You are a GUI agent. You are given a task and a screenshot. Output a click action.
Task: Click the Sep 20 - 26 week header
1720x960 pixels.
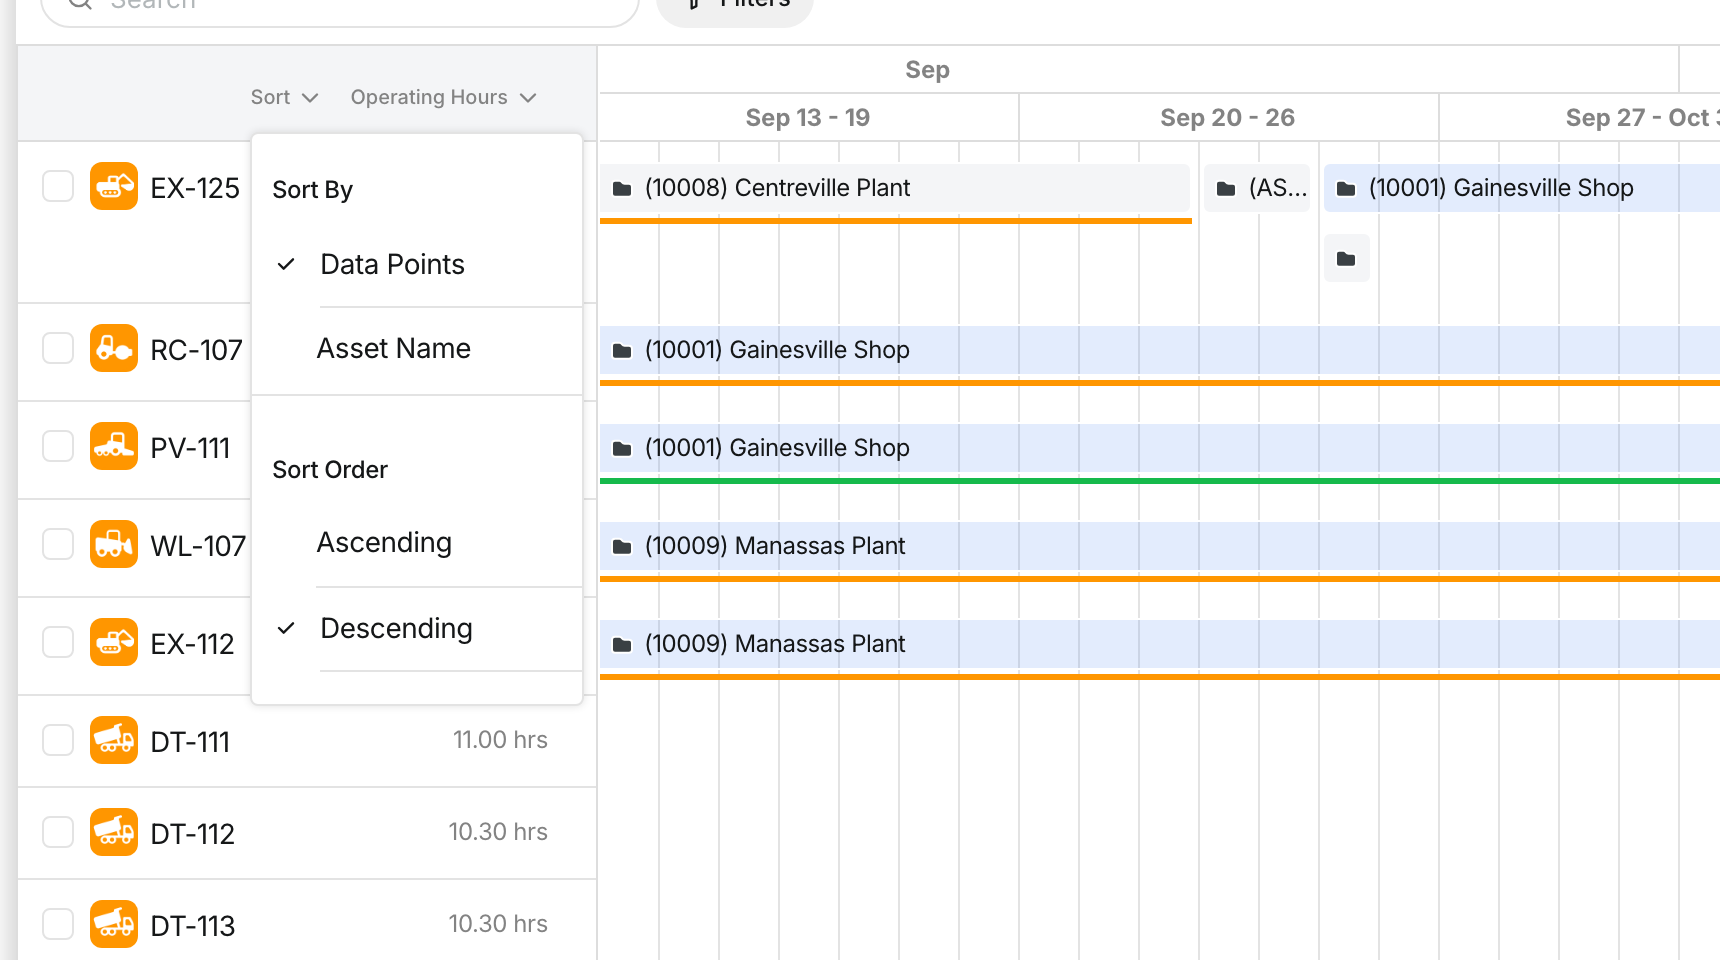(x=1228, y=117)
